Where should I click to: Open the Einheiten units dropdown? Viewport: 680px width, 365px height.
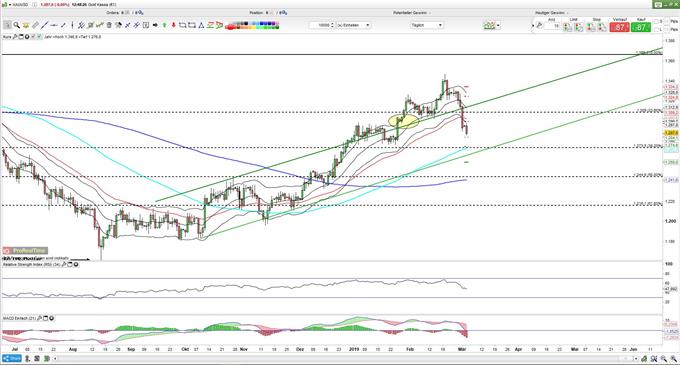coord(353,25)
